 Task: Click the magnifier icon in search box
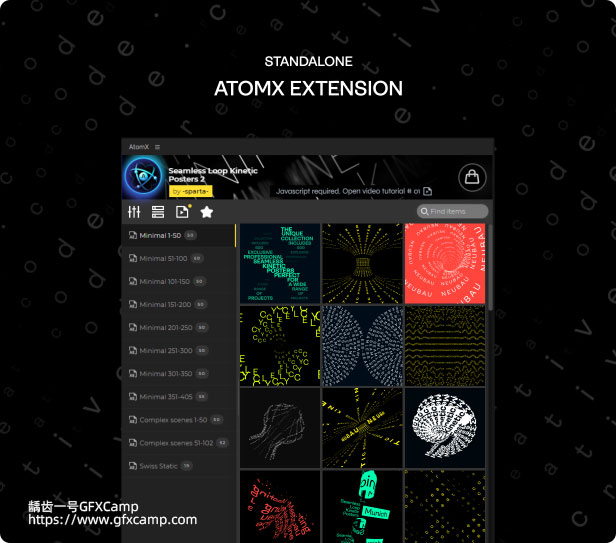[424, 211]
